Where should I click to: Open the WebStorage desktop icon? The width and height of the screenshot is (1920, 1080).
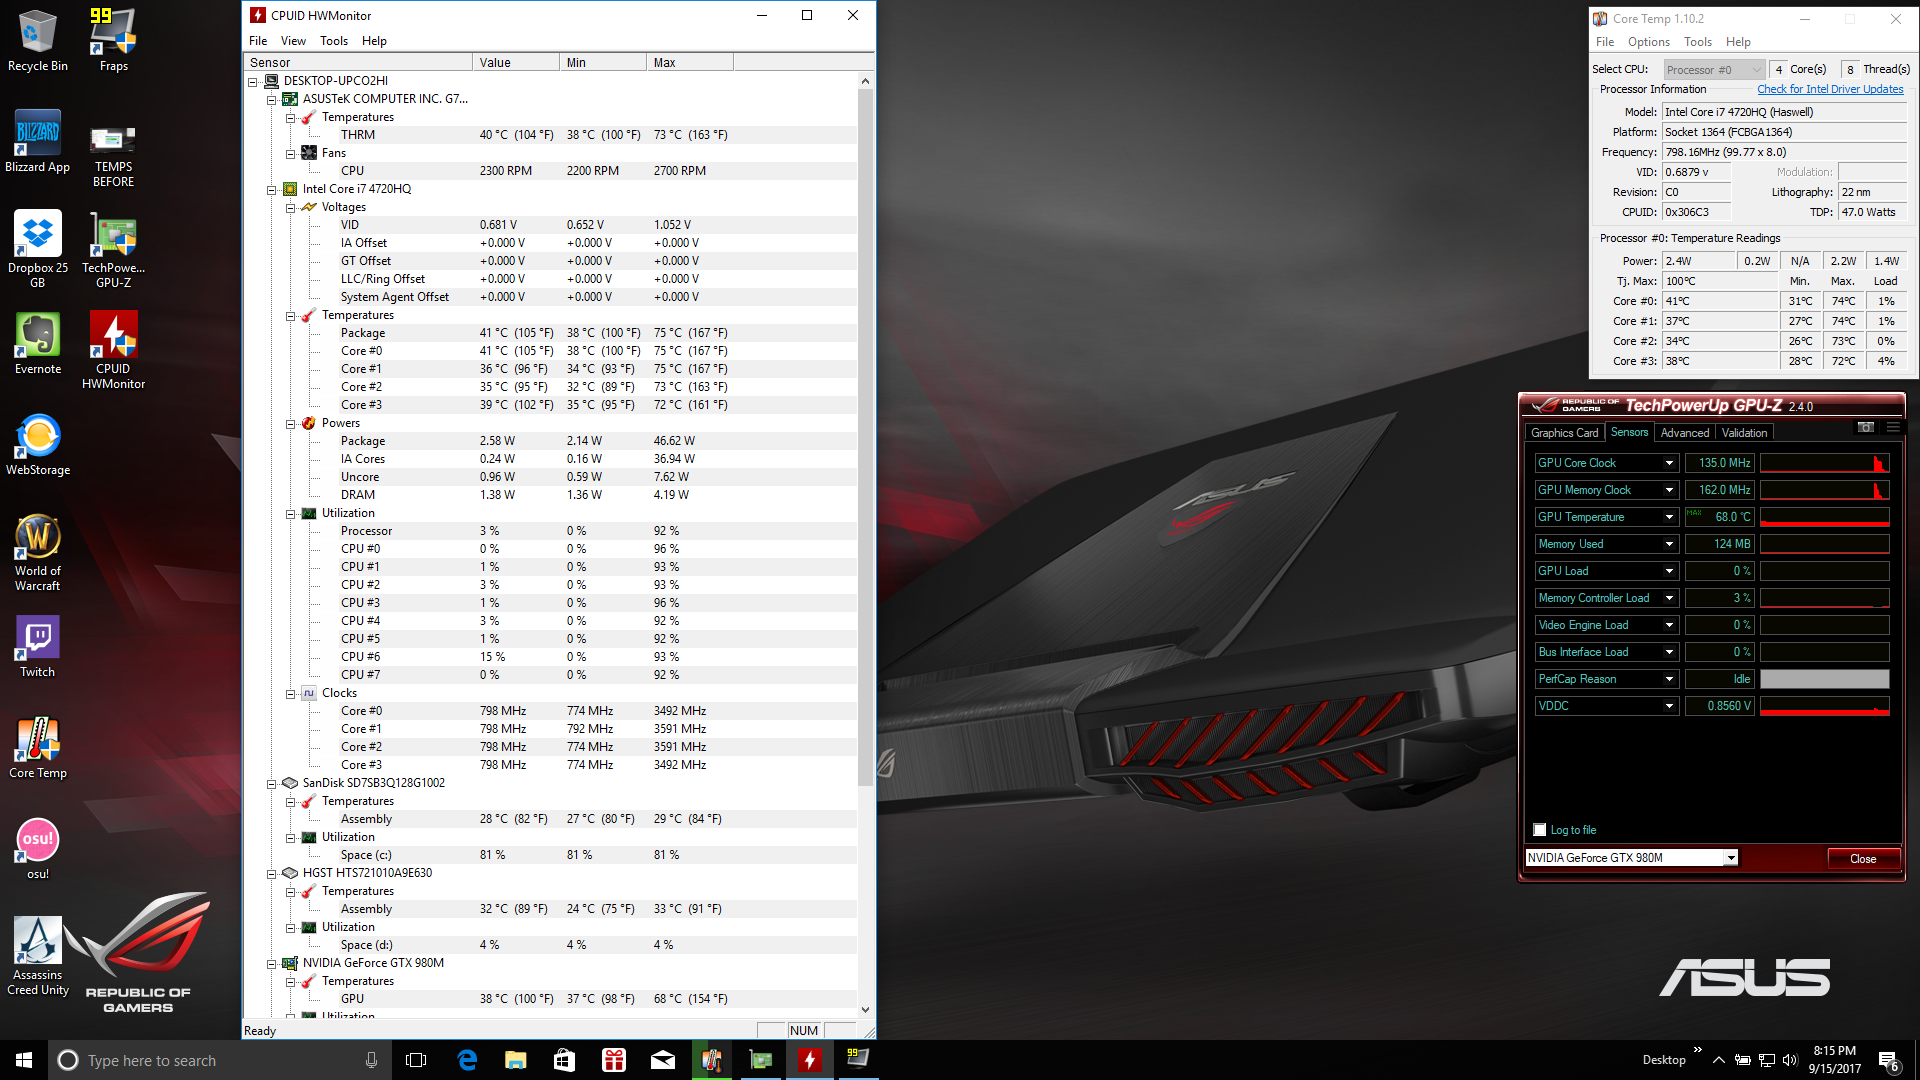(38, 444)
